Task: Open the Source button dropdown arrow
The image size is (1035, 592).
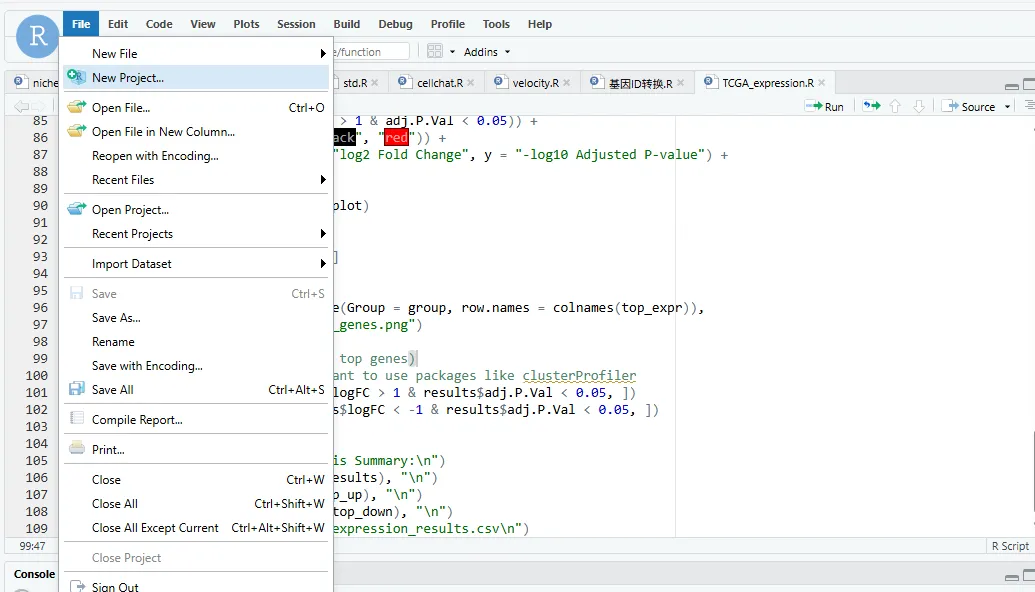Action: pos(1007,106)
